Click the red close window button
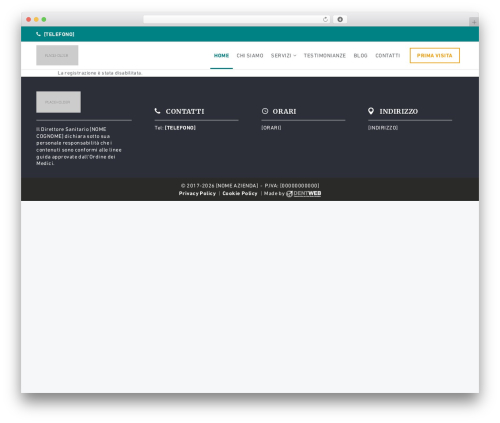 [29, 19]
